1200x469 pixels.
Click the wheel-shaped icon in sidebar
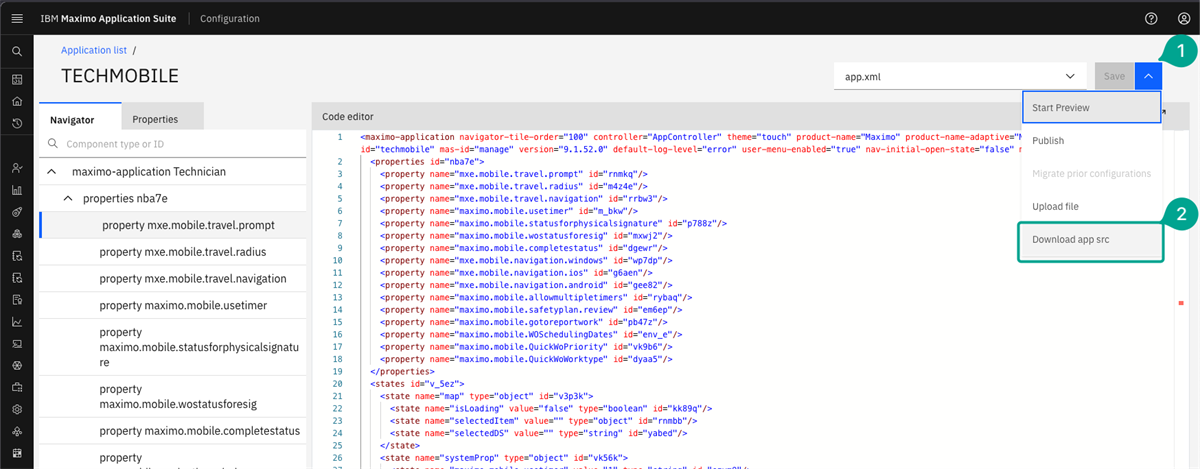pos(17,366)
